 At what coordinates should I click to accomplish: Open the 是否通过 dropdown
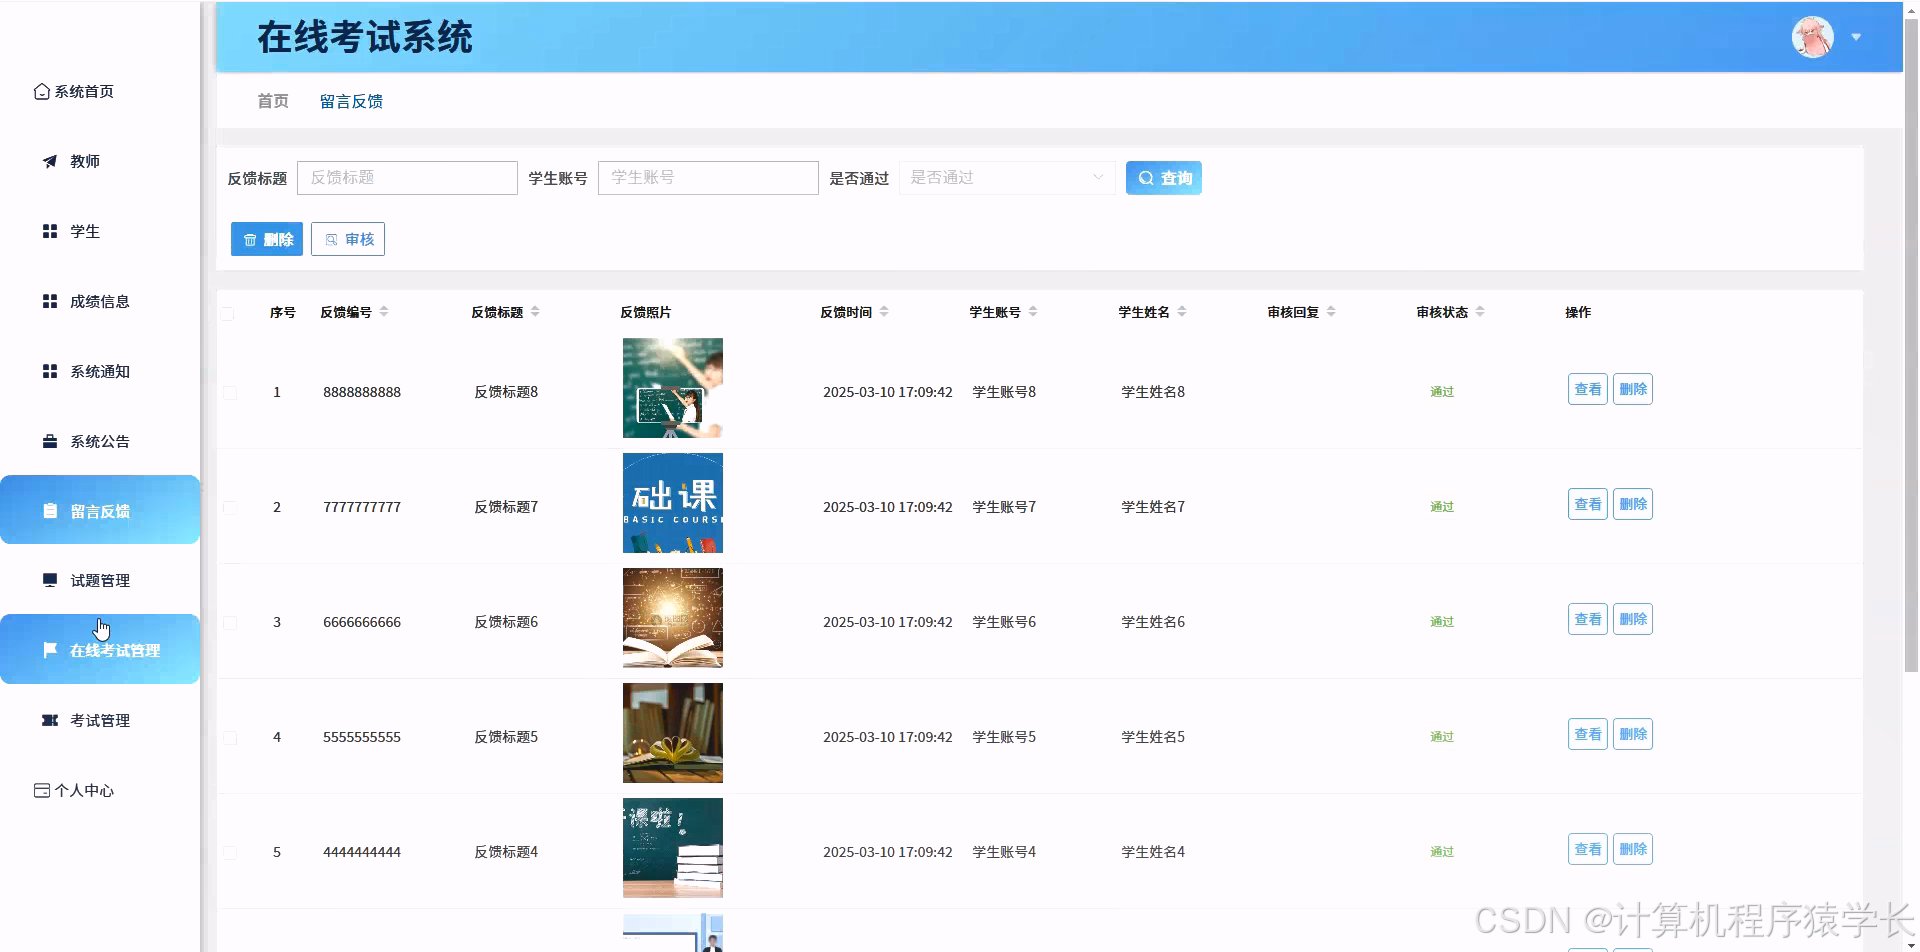click(1007, 177)
